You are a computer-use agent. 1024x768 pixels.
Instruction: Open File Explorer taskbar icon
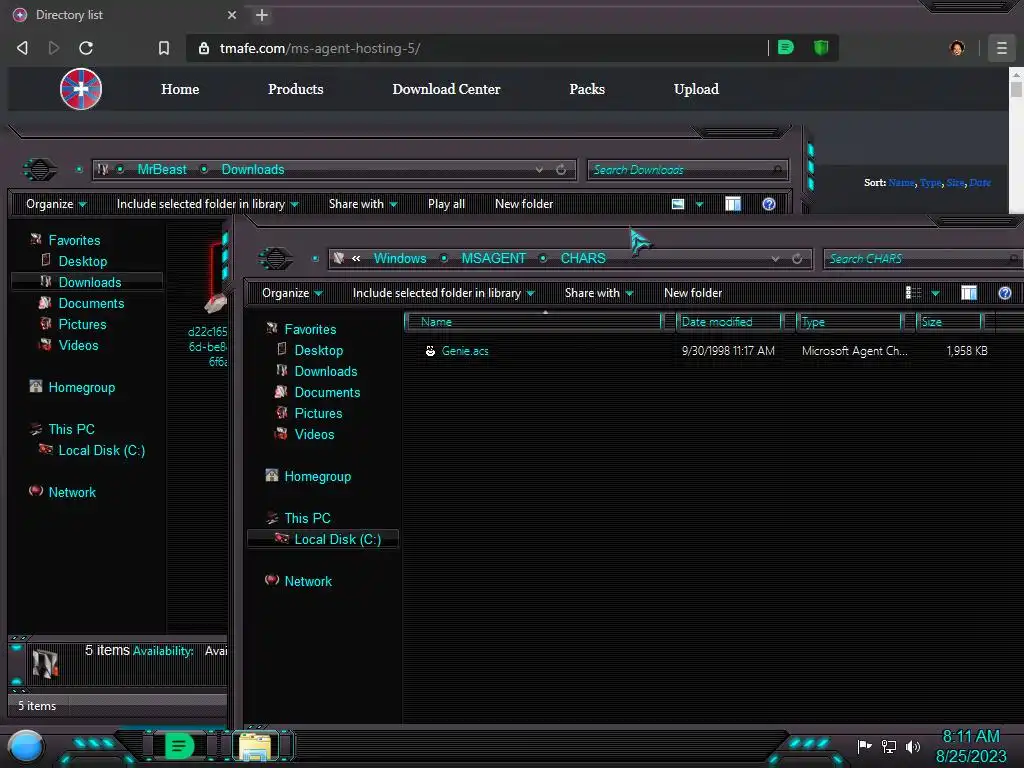(255, 746)
